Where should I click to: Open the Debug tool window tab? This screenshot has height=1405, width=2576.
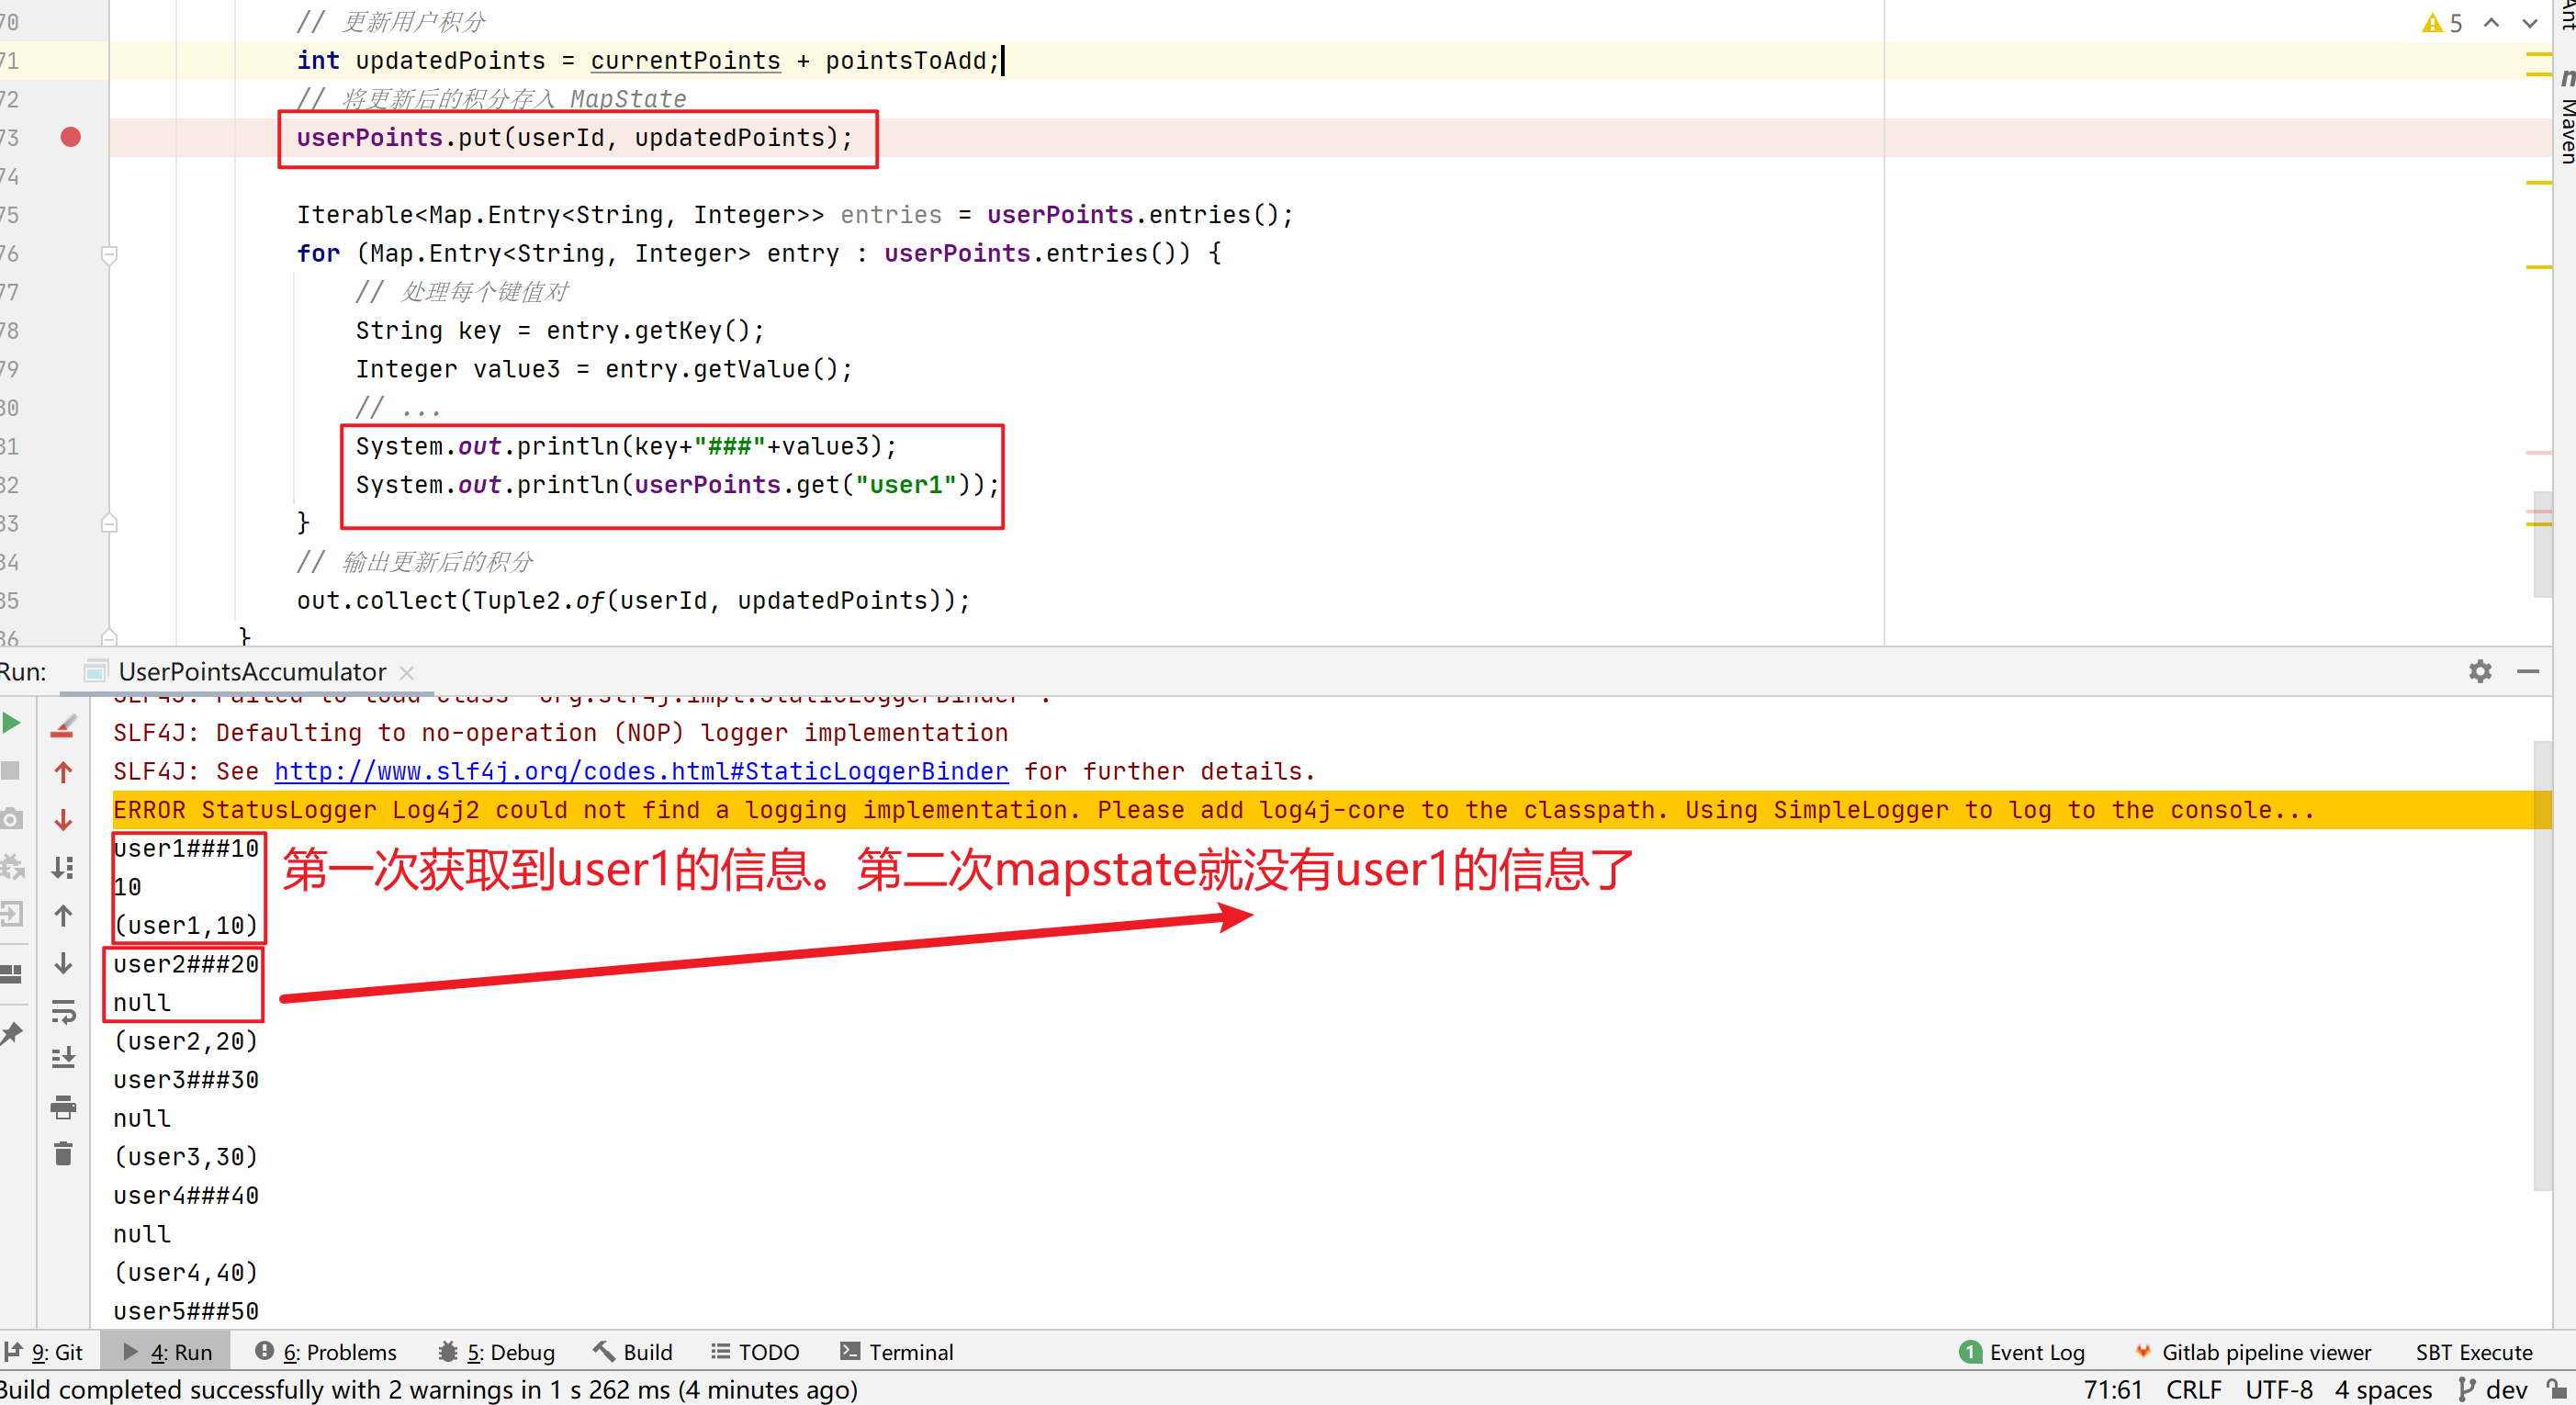pos(496,1352)
